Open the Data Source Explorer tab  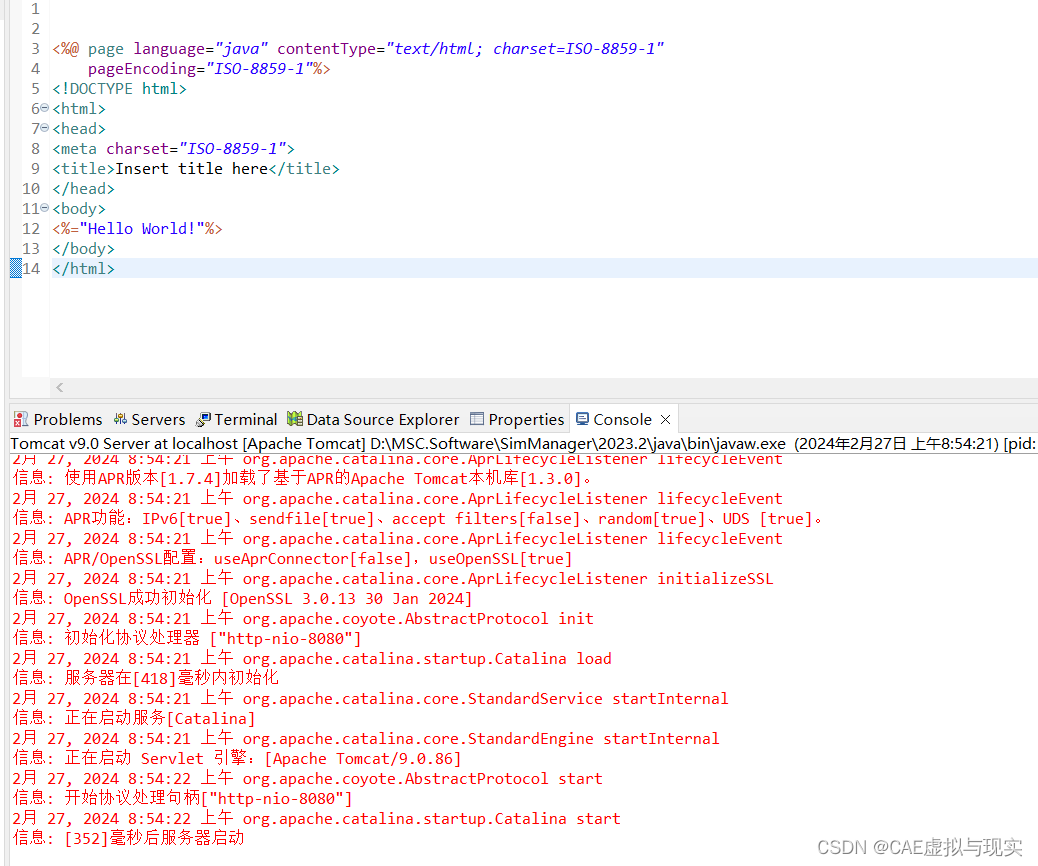[x=382, y=419]
